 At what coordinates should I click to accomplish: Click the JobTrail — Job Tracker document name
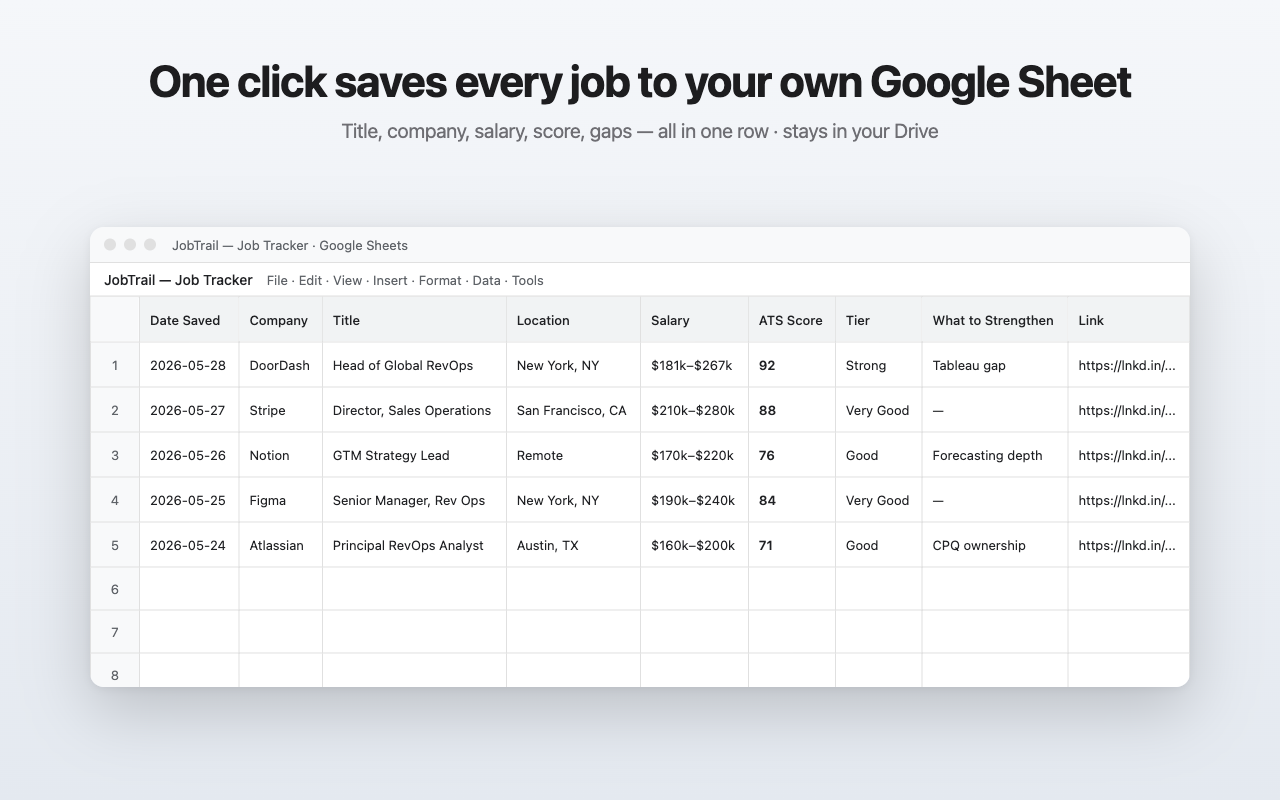click(x=178, y=280)
